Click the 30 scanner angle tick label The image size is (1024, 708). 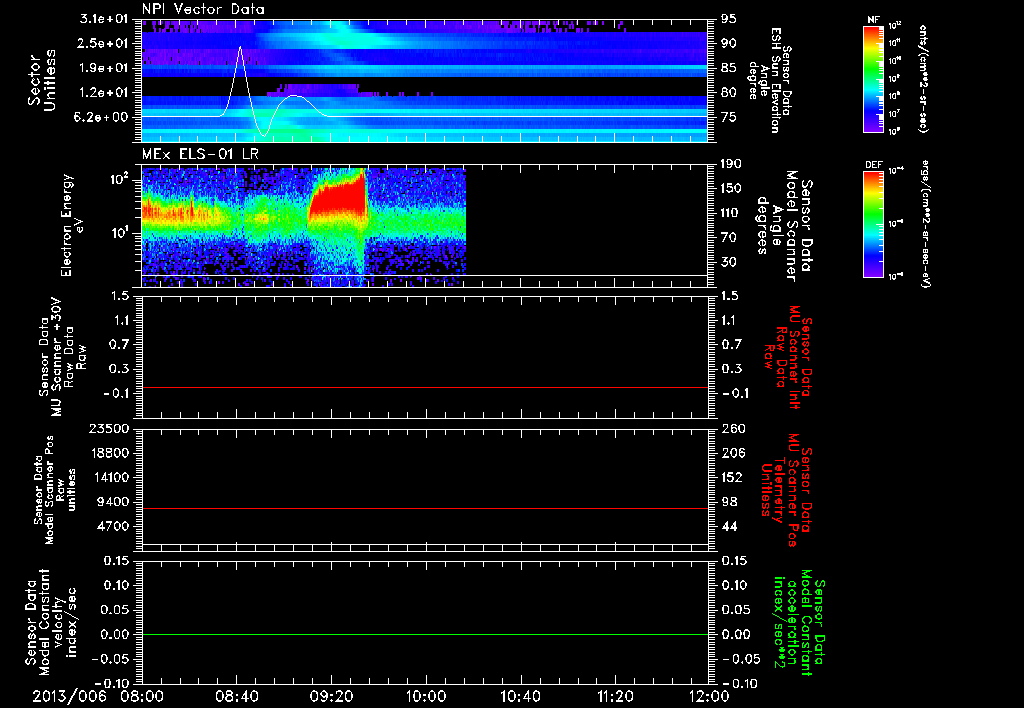click(x=729, y=262)
